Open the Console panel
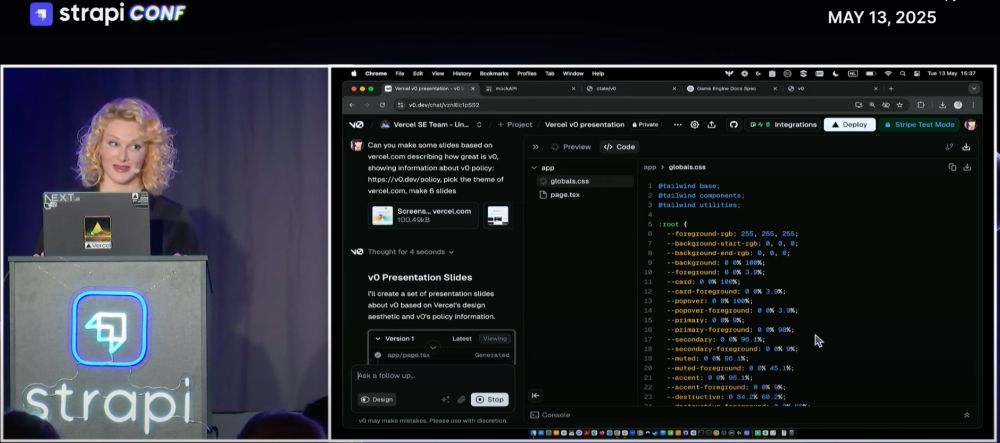 [550, 415]
